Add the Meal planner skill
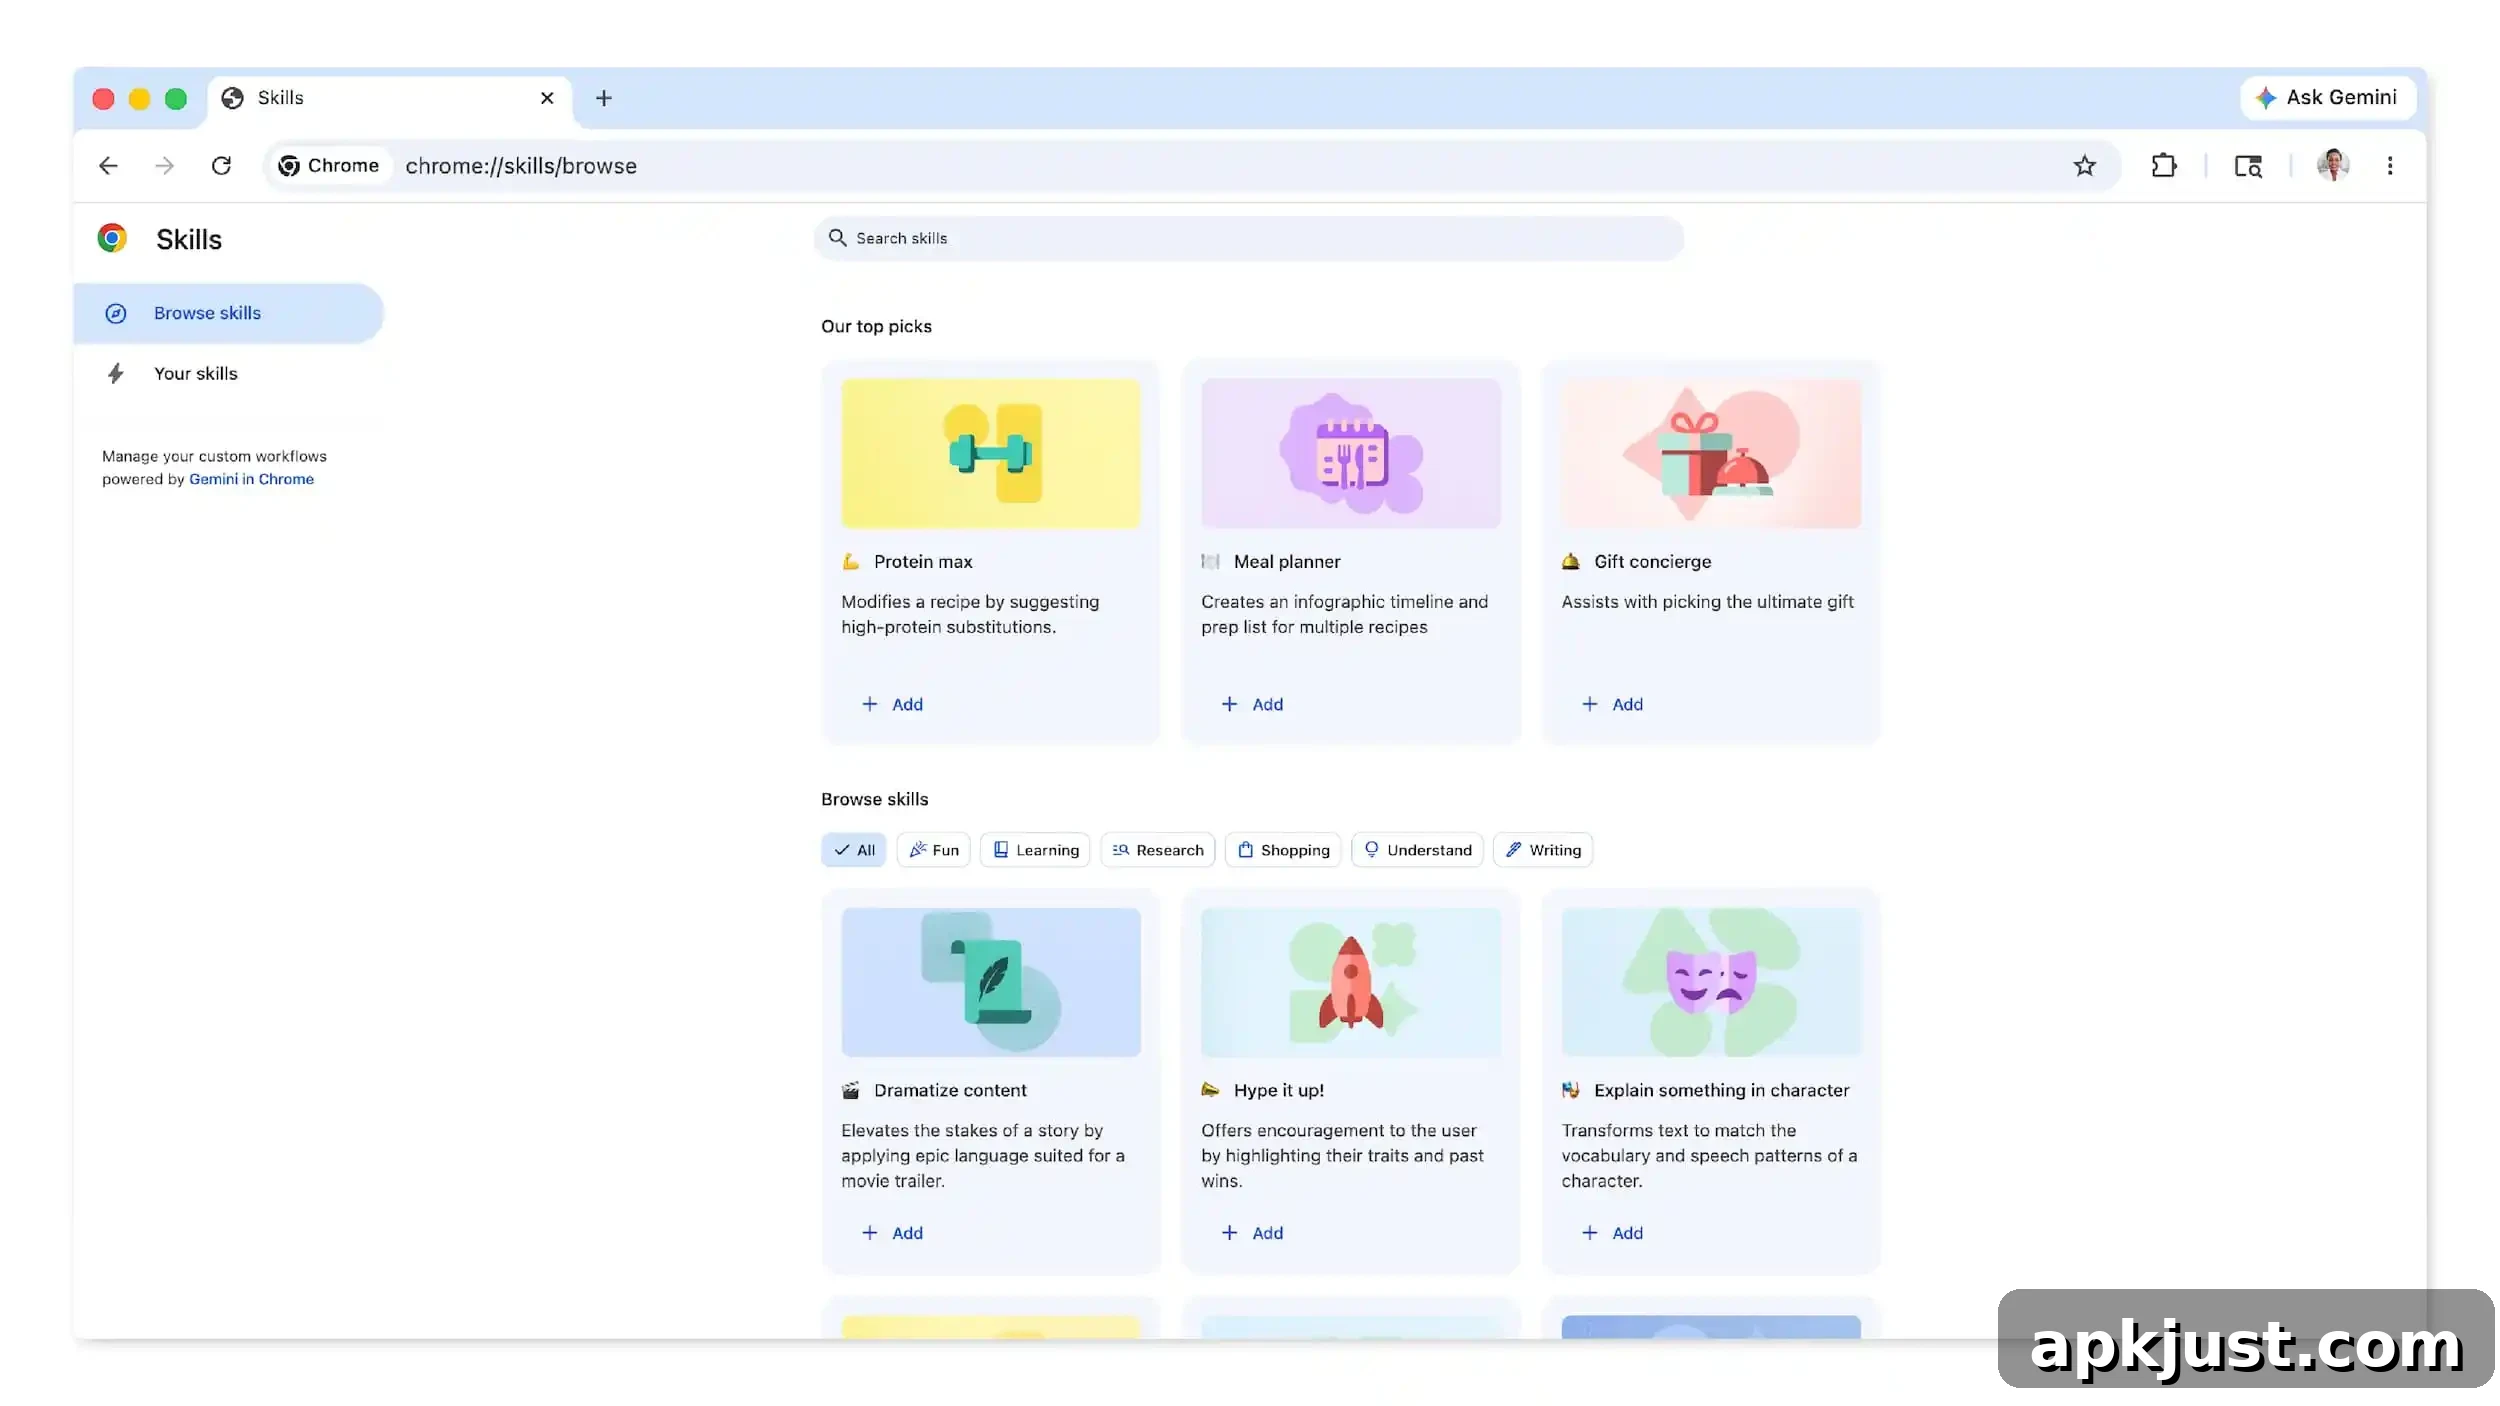2500x1406 pixels. click(x=1252, y=704)
